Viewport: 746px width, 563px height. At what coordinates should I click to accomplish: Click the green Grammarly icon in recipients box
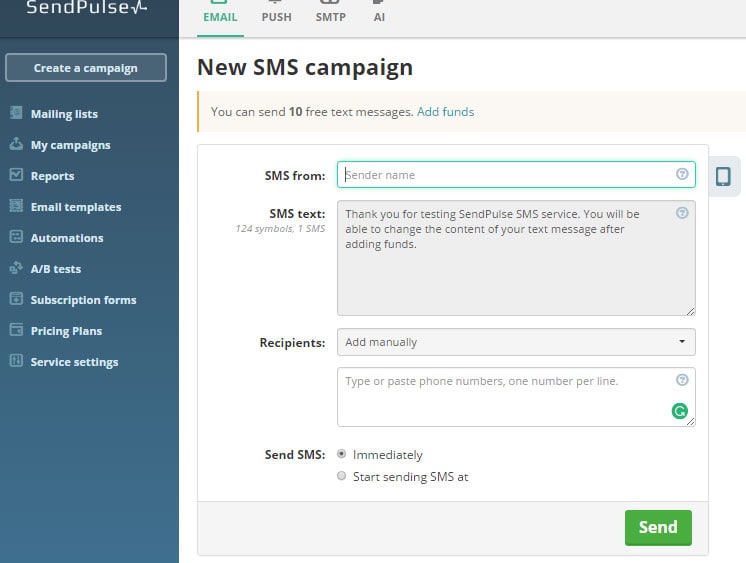tap(680, 410)
